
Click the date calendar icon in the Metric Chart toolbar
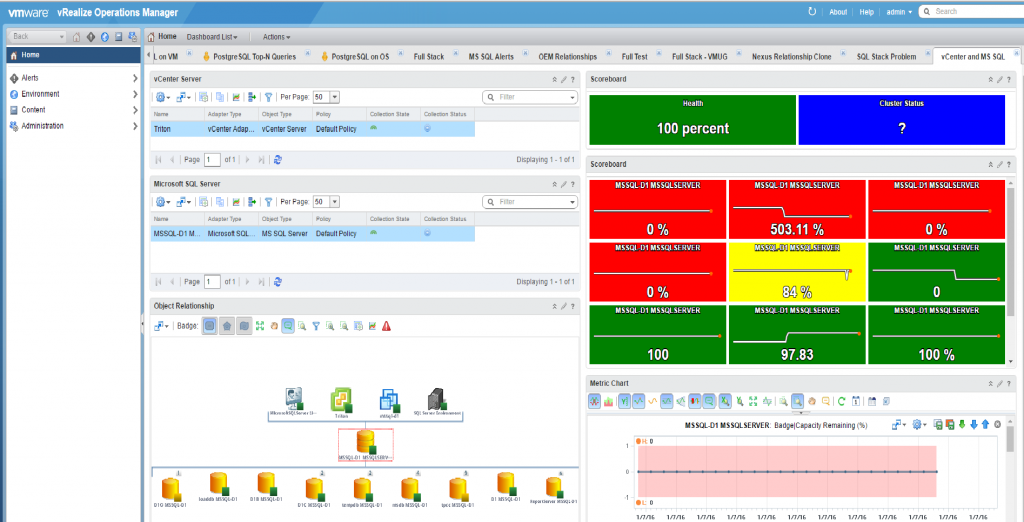[x=856, y=401]
